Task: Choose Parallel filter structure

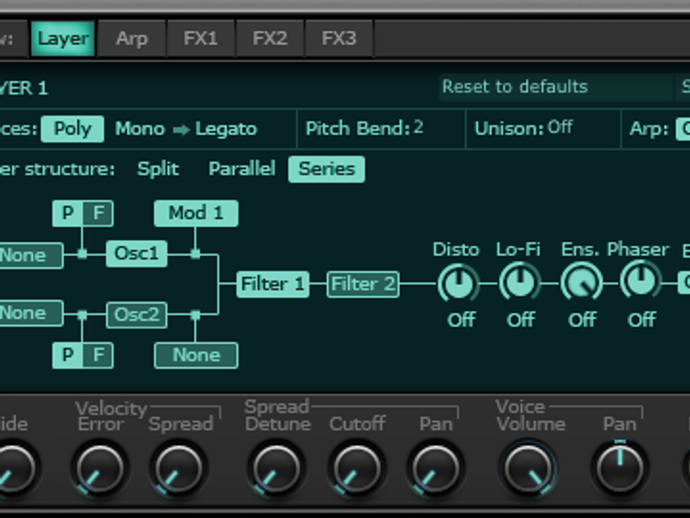Action: click(242, 169)
